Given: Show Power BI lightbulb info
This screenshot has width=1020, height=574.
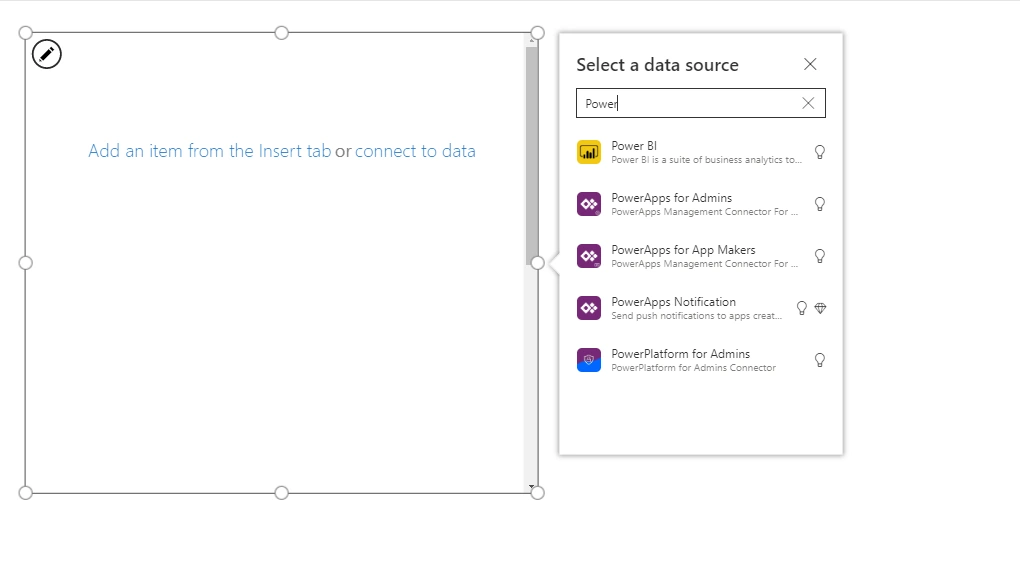Looking at the screenshot, I should 820,152.
